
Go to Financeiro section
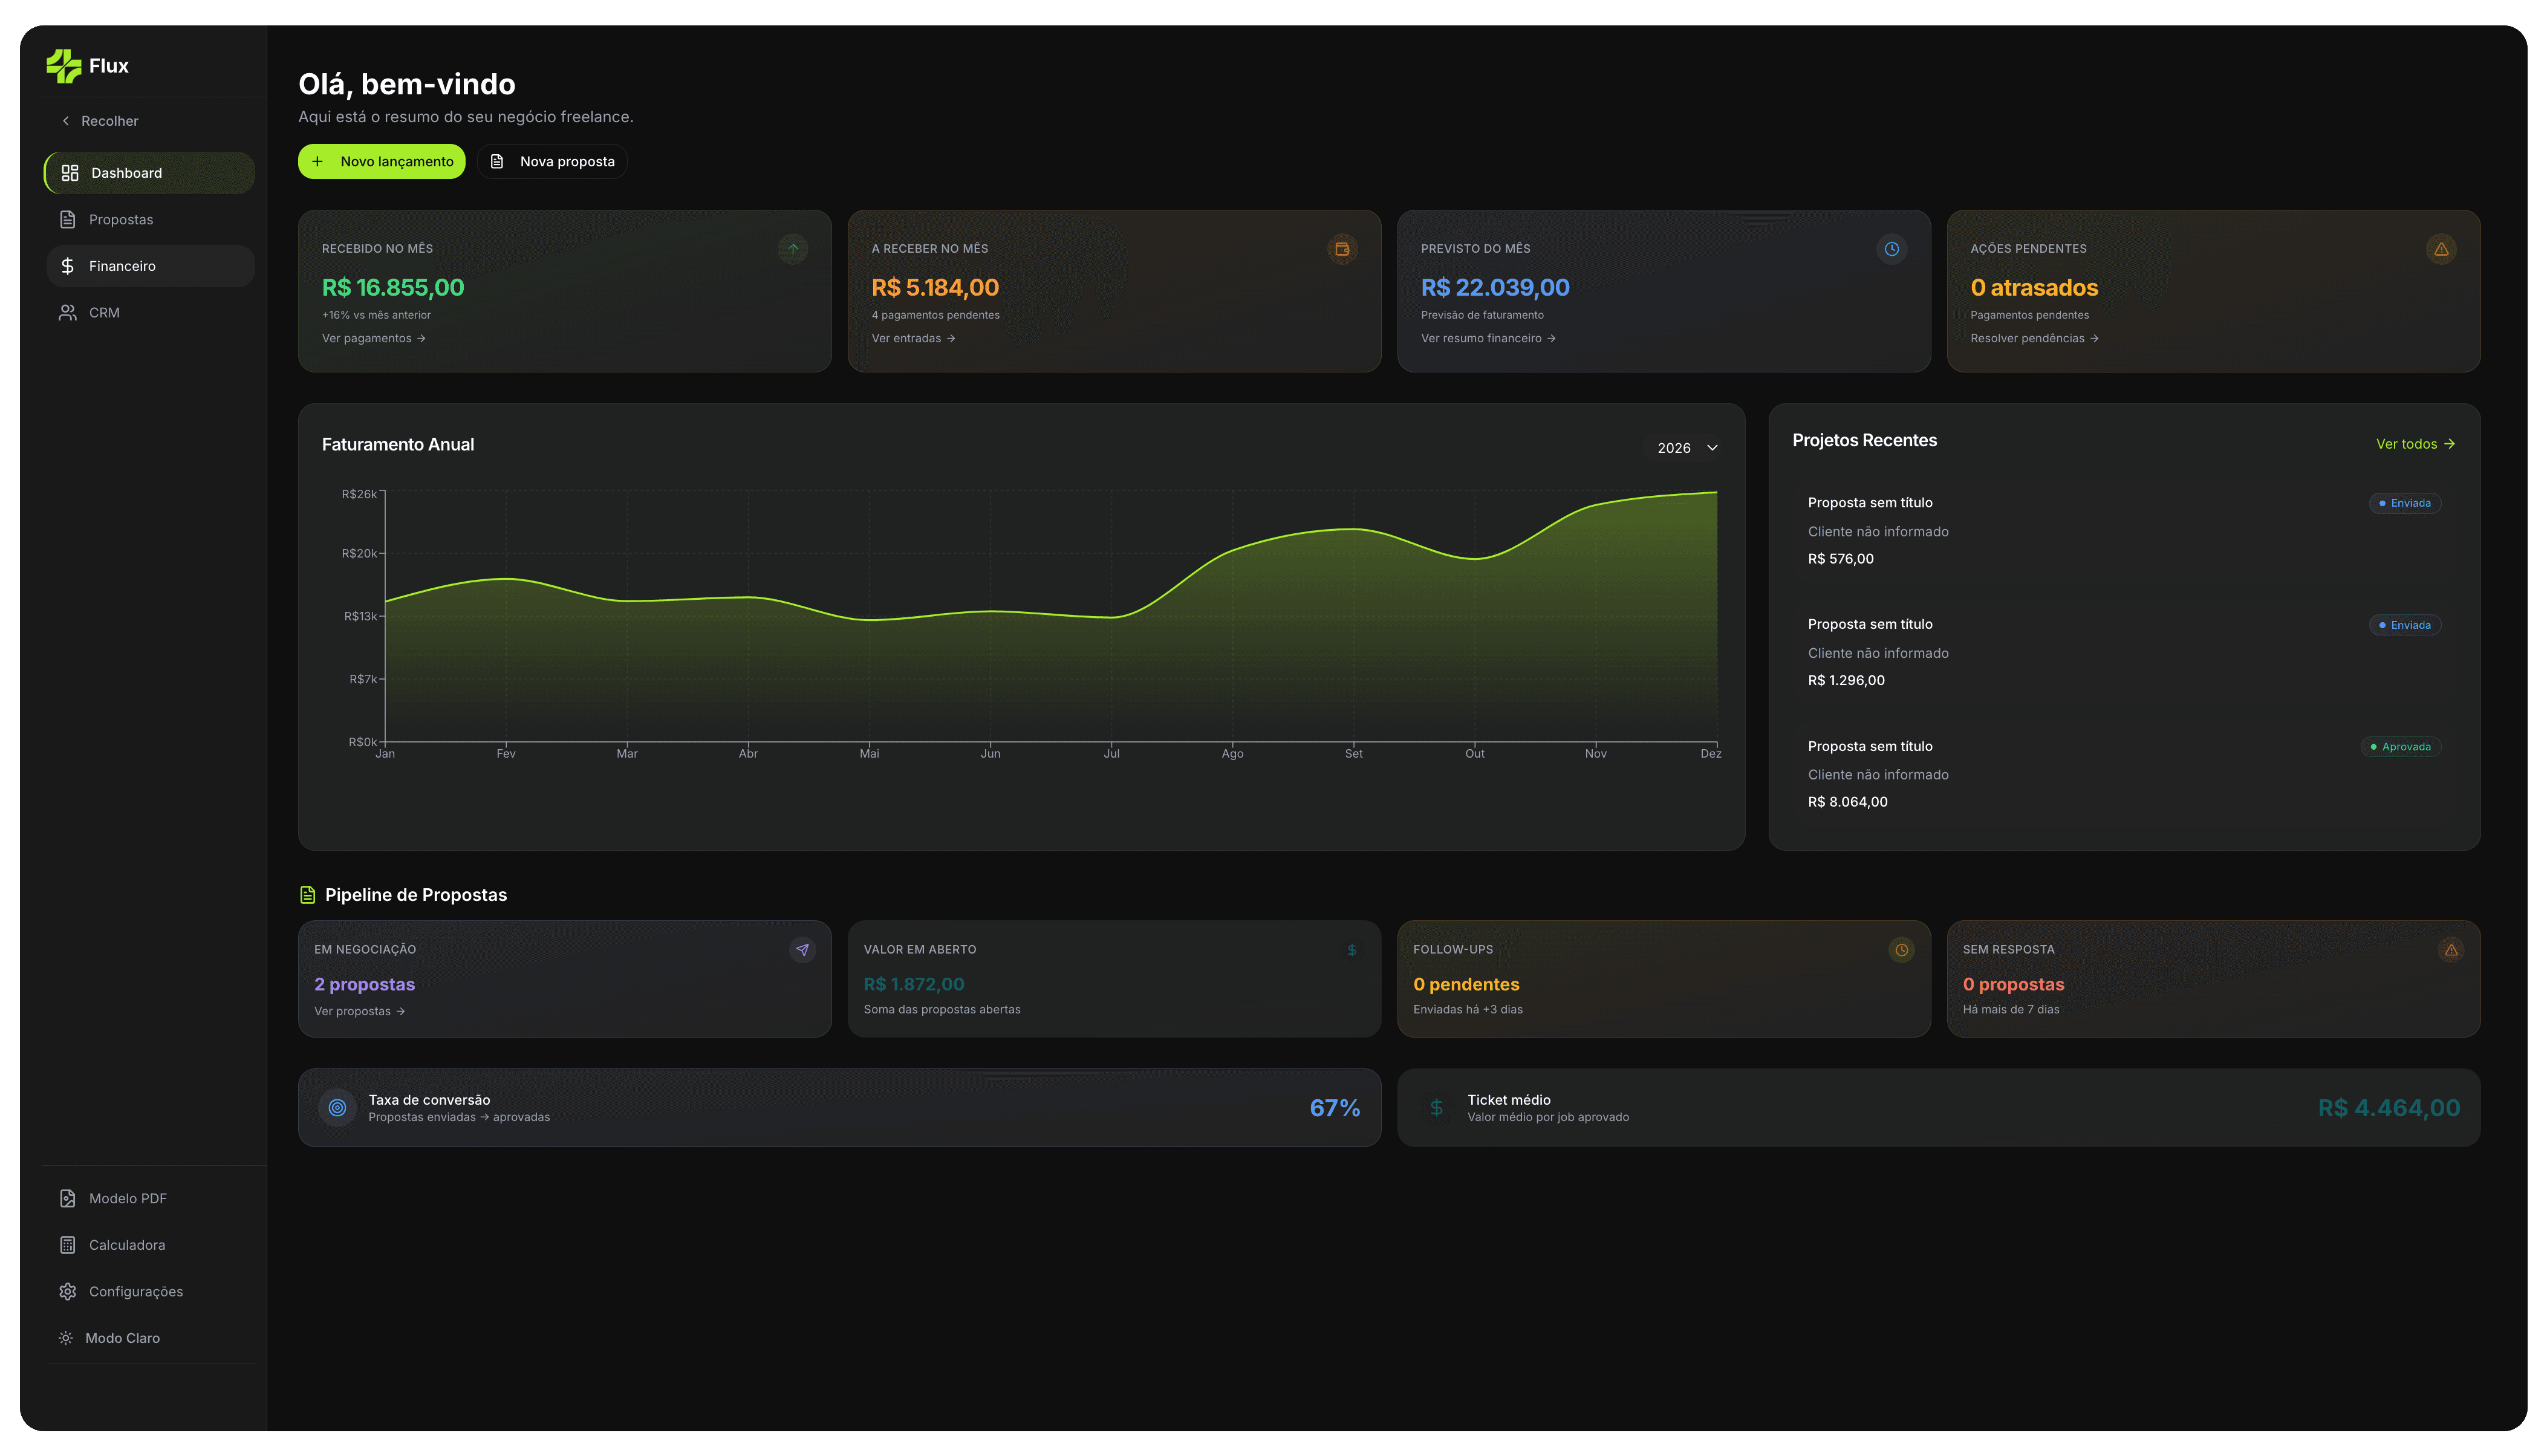(122, 266)
